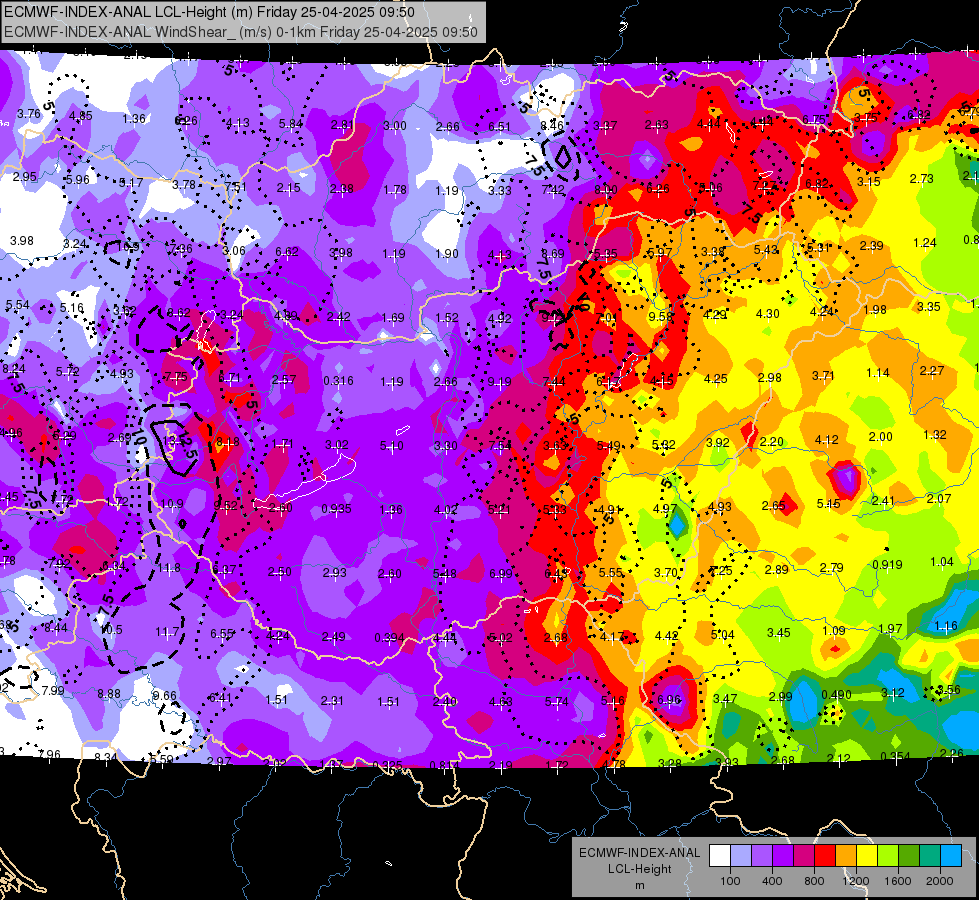Screen dimensions: 979x900
Task: Click the wind shear value 3.45
Action: [x=779, y=633]
